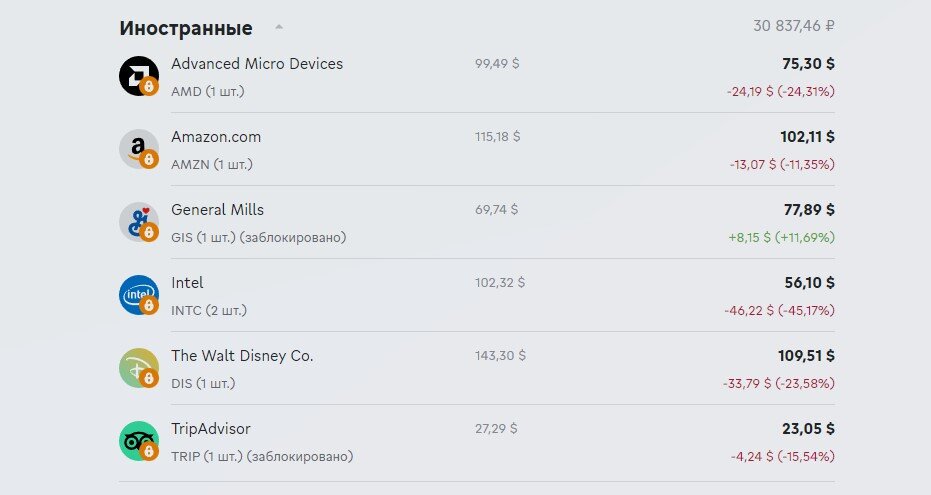Select the TripAdvisor stock entry
This screenshot has height=495, width=931.
477,442
